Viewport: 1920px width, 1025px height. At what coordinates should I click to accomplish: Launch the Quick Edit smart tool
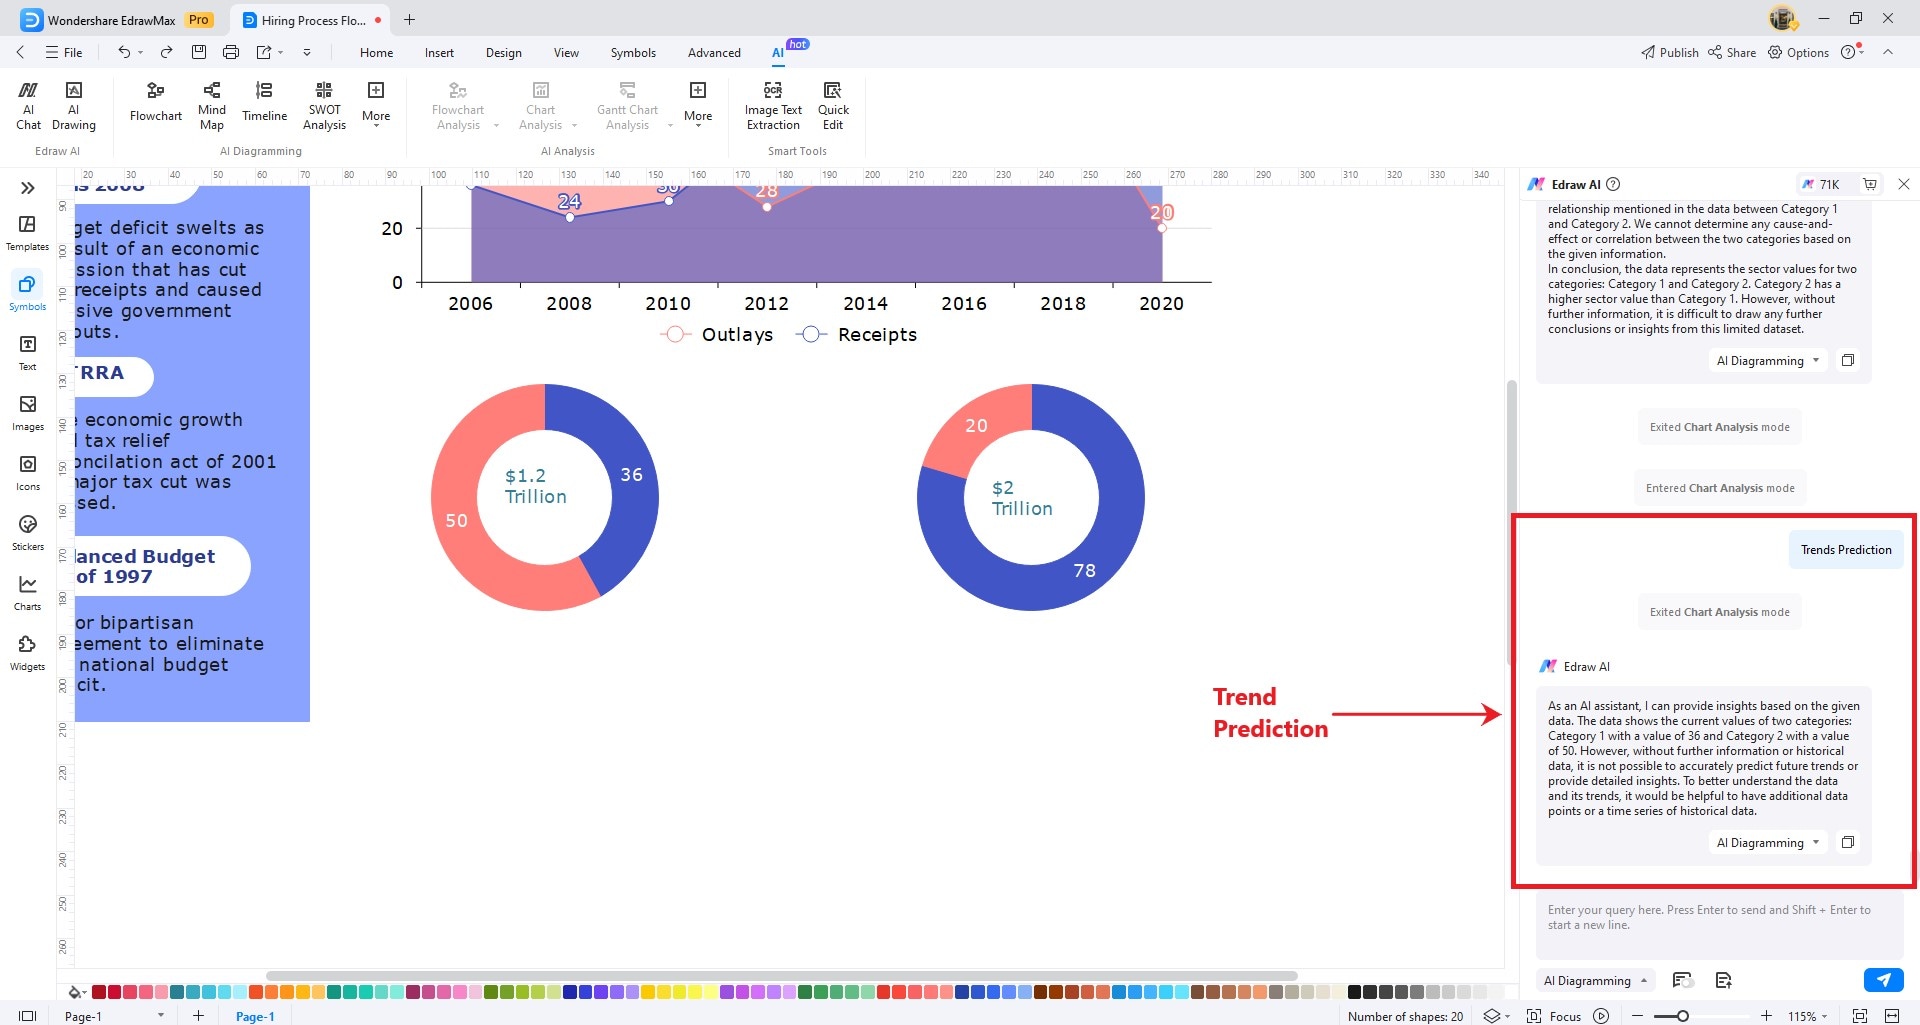pyautogui.click(x=833, y=106)
